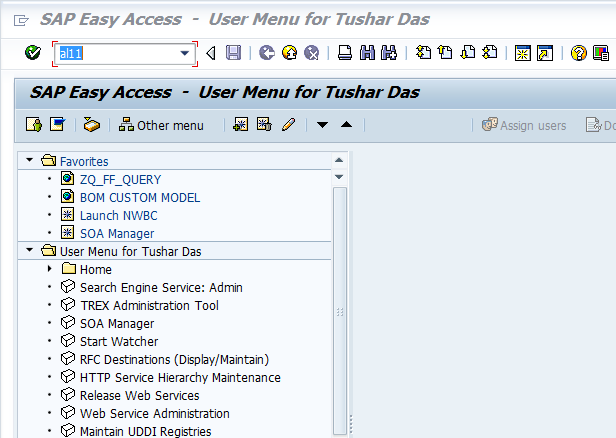The height and width of the screenshot is (438, 616).
Task: Click the User menu icon in application toolbar
Action: click(34, 125)
